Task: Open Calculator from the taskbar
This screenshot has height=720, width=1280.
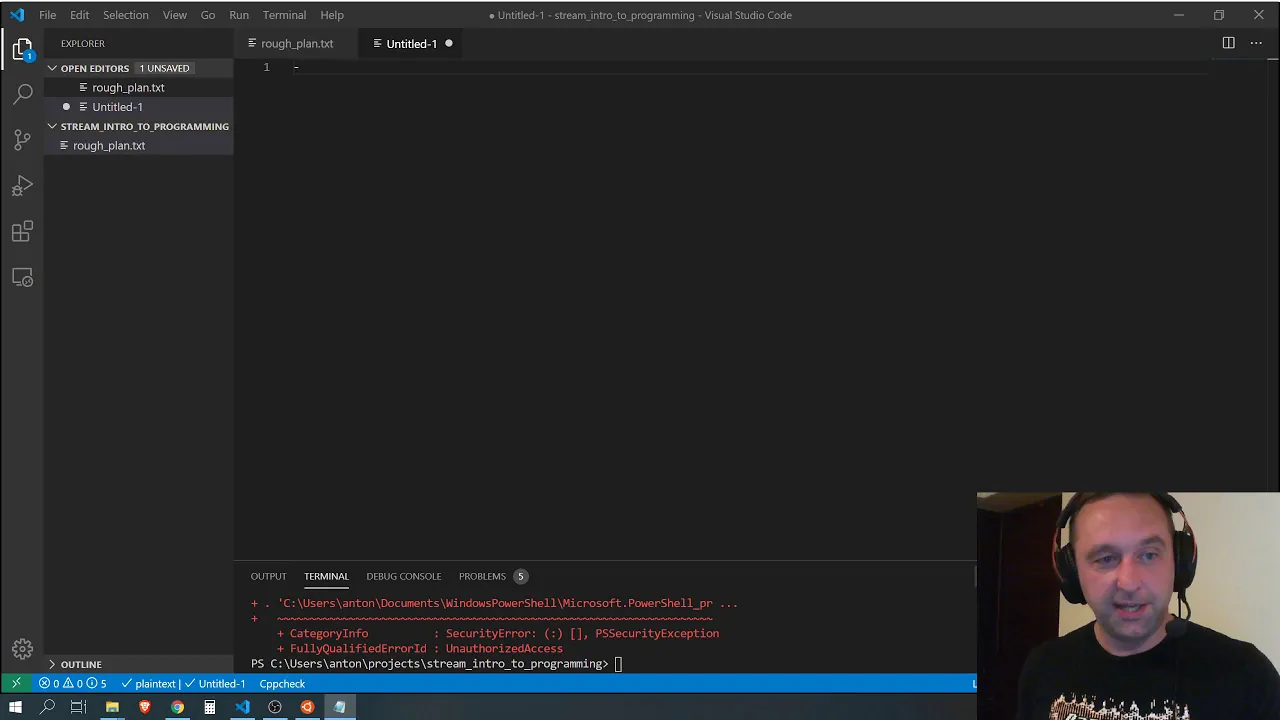Action: coord(210,707)
